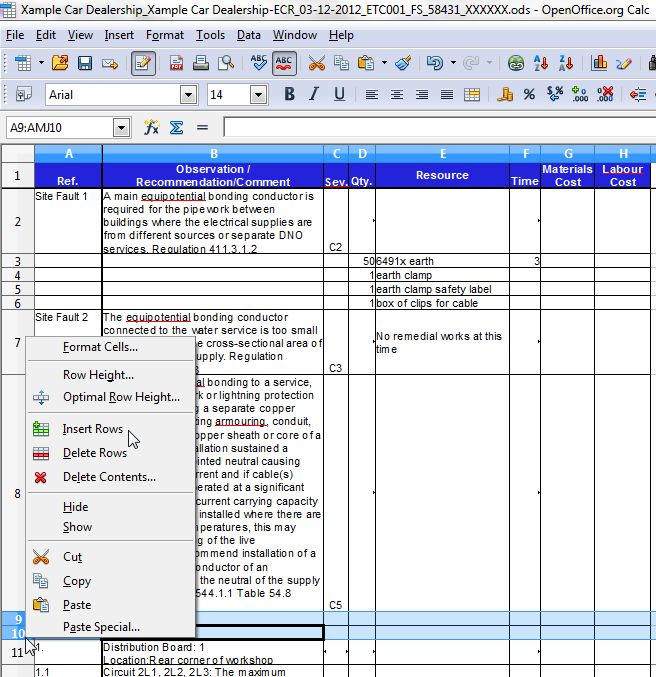656x677 pixels.
Task: Run the Spelling check icon
Action: click(x=259, y=63)
